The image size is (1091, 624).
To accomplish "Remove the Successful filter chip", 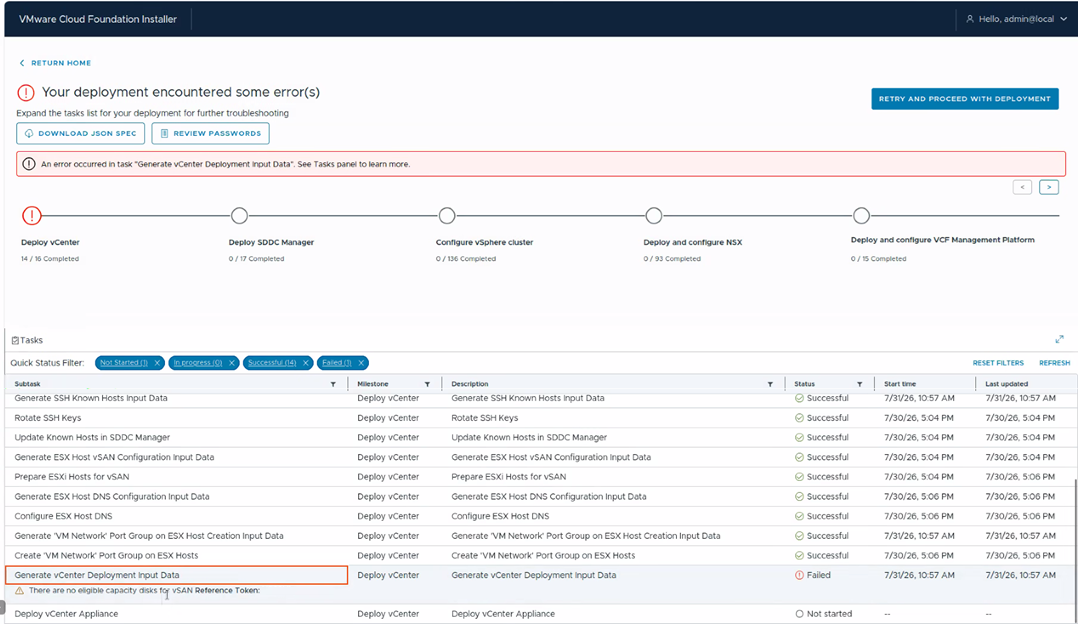I will (x=305, y=363).
